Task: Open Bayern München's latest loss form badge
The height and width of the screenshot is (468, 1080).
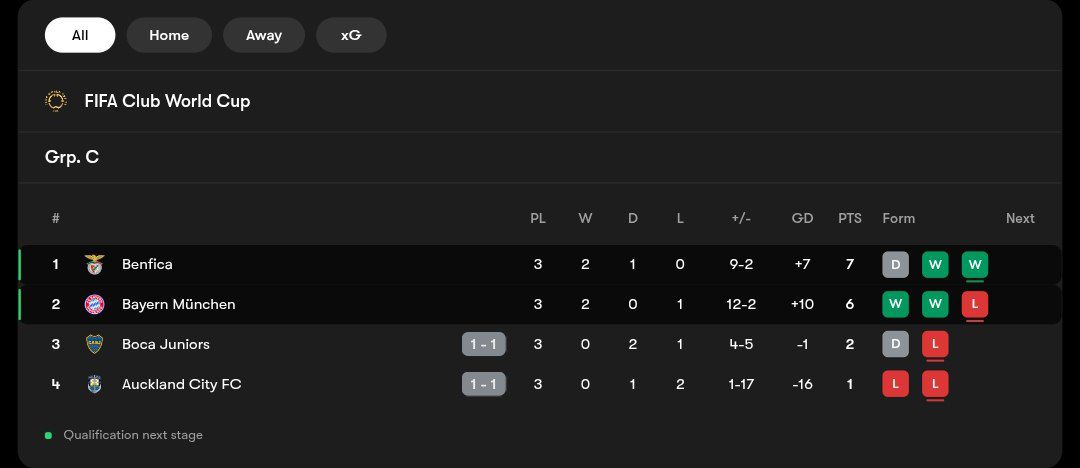Action: pyautogui.click(x=975, y=305)
